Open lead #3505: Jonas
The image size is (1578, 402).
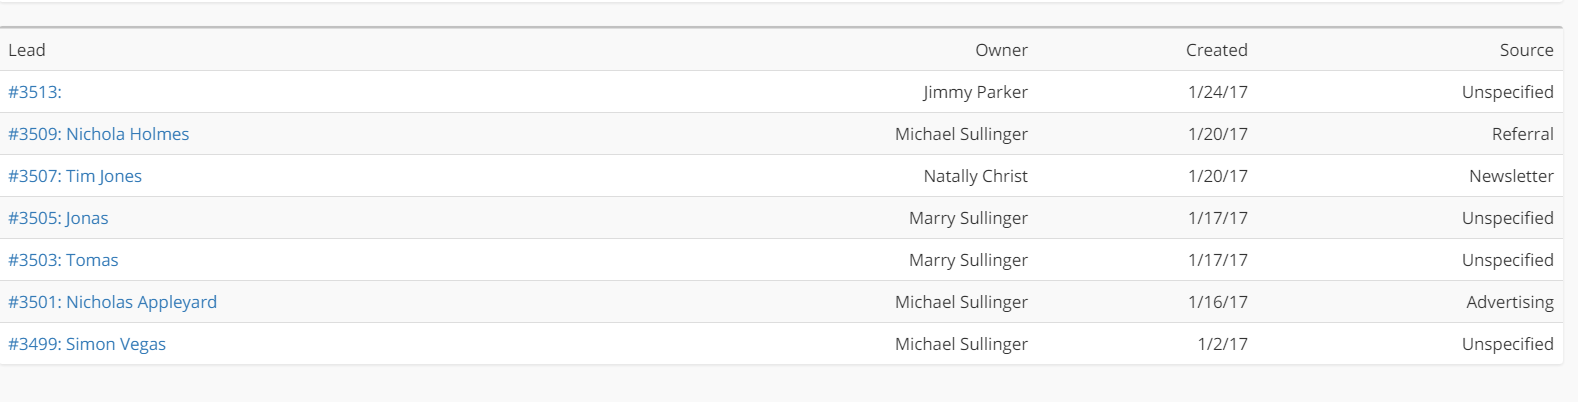tap(58, 218)
